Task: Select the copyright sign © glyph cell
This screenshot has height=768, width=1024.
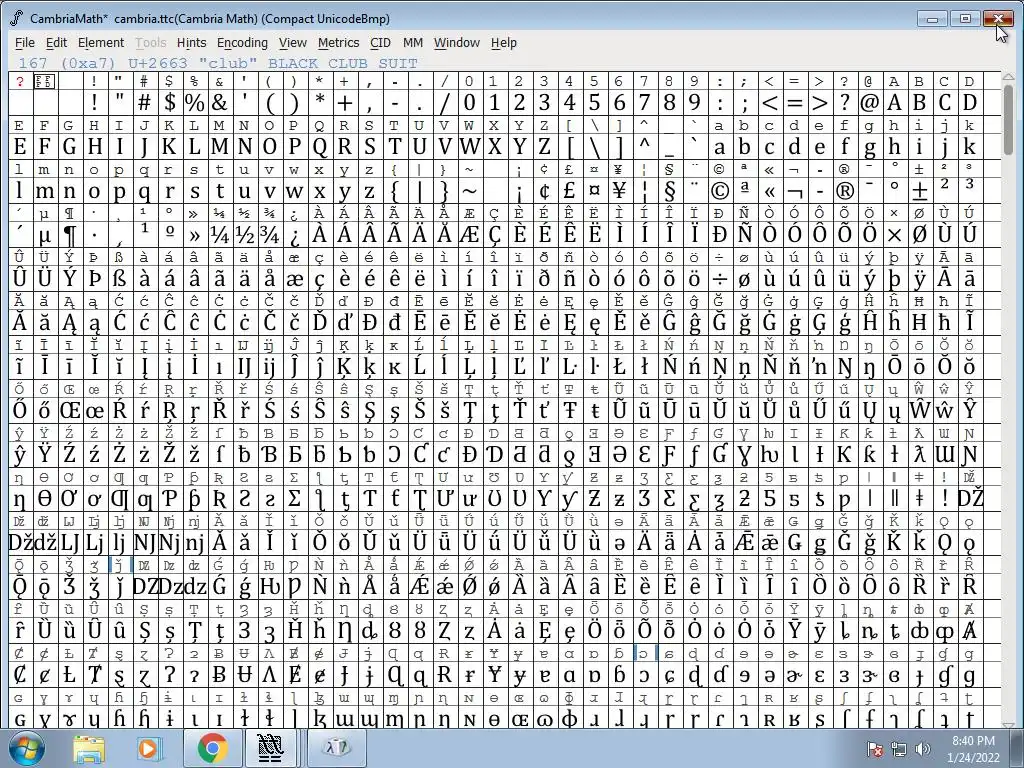Action: (x=719, y=191)
